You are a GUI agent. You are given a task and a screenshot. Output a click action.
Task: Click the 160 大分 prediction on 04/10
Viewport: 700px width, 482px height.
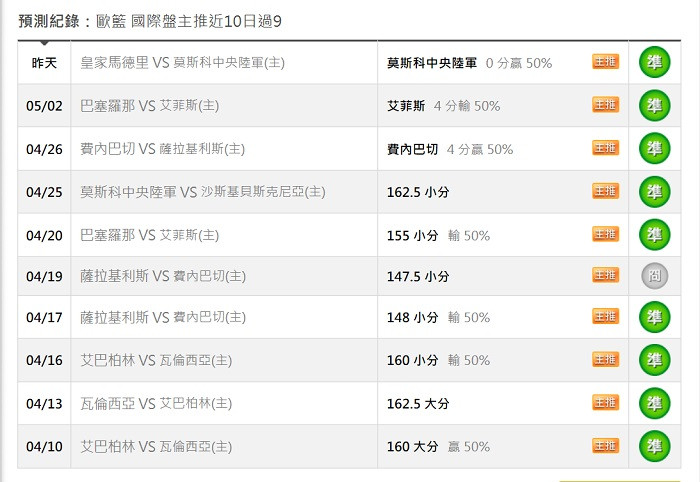(x=412, y=446)
